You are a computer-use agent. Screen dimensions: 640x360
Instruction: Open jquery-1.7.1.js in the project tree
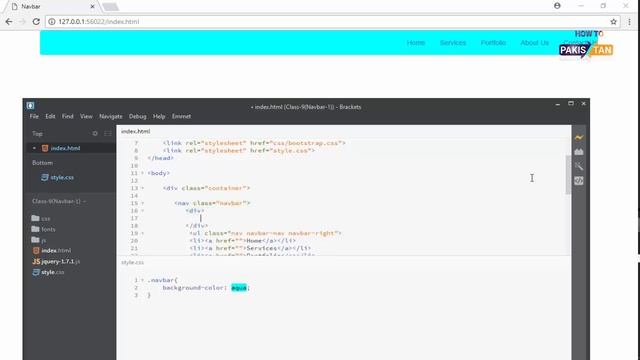(56, 261)
